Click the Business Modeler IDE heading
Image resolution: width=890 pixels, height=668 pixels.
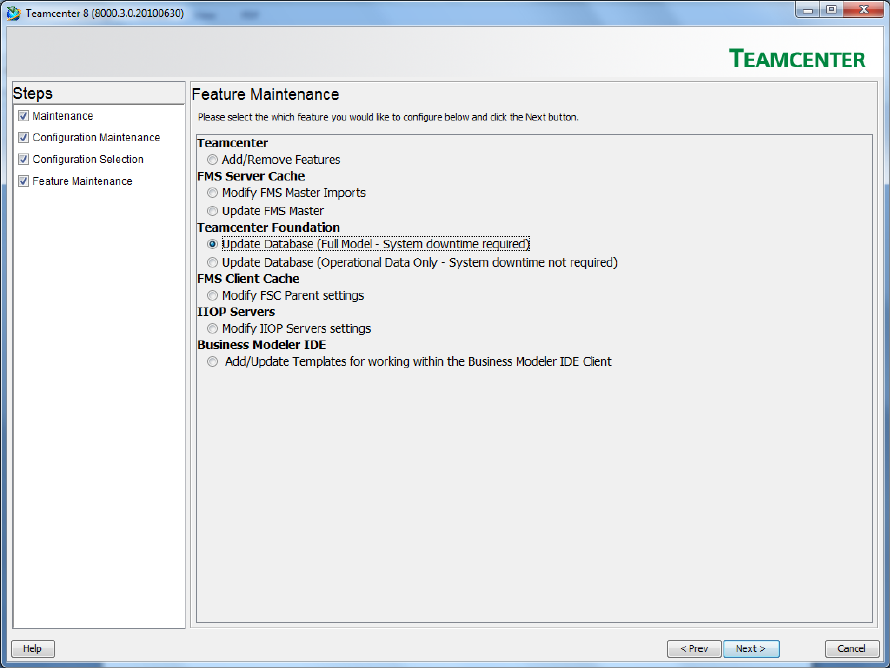[x=262, y=344]
